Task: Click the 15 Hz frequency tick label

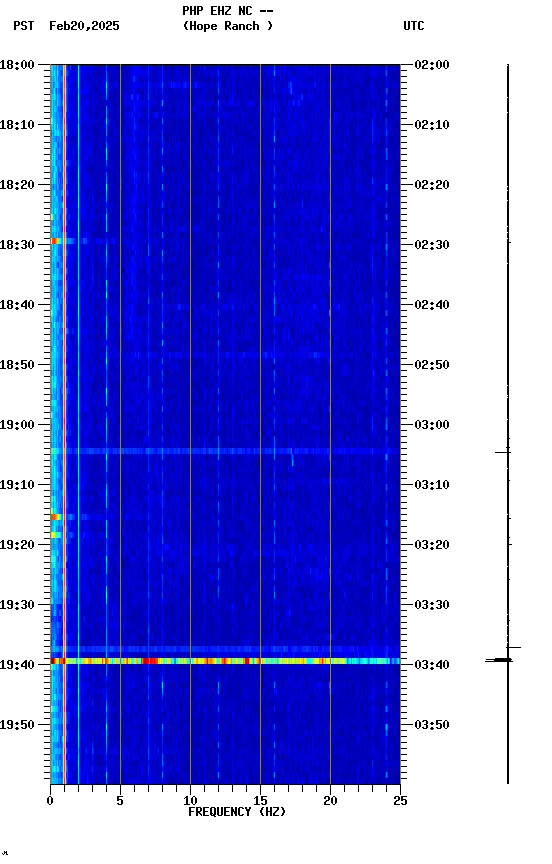Action: coord(260,801)
